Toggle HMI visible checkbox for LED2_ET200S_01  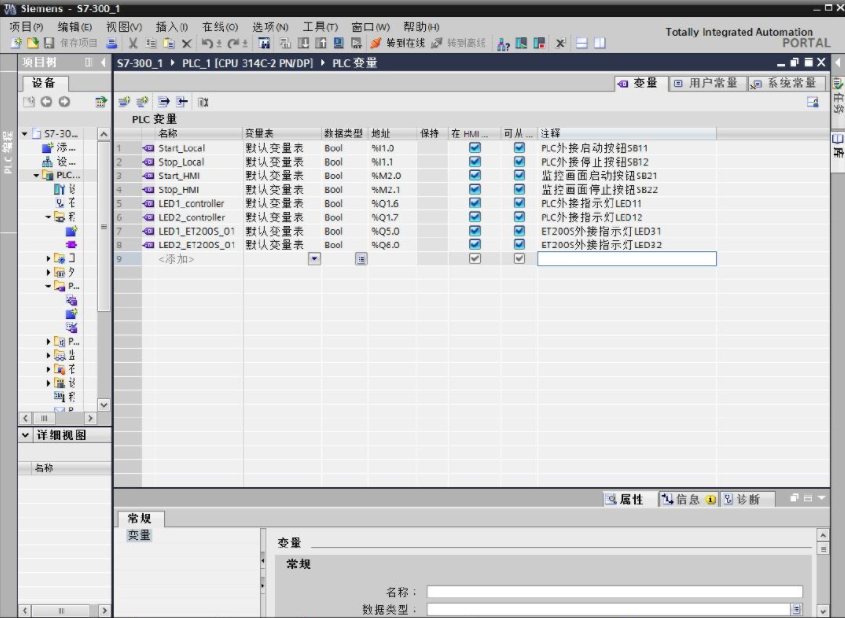click(x=475, y=244)
